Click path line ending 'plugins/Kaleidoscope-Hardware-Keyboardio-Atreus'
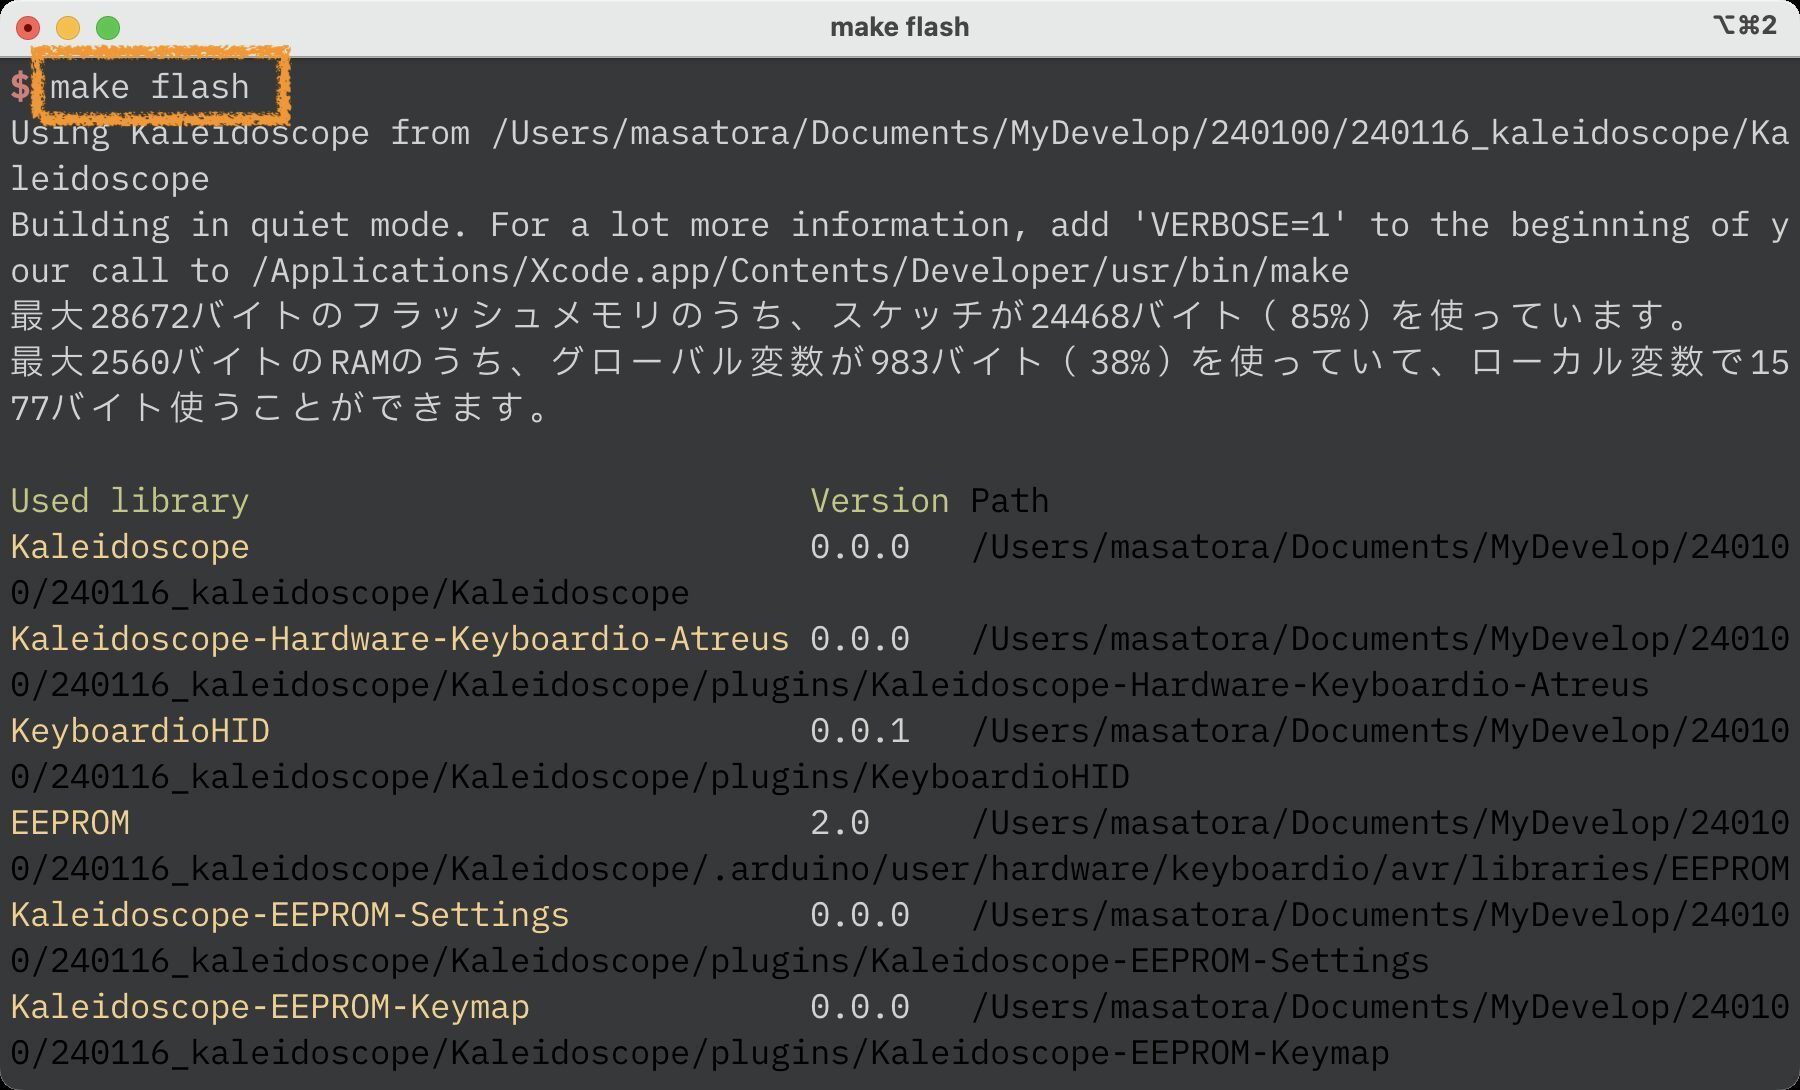The width and height of the screenshot is (1800, 1090). tap(830, 685)
